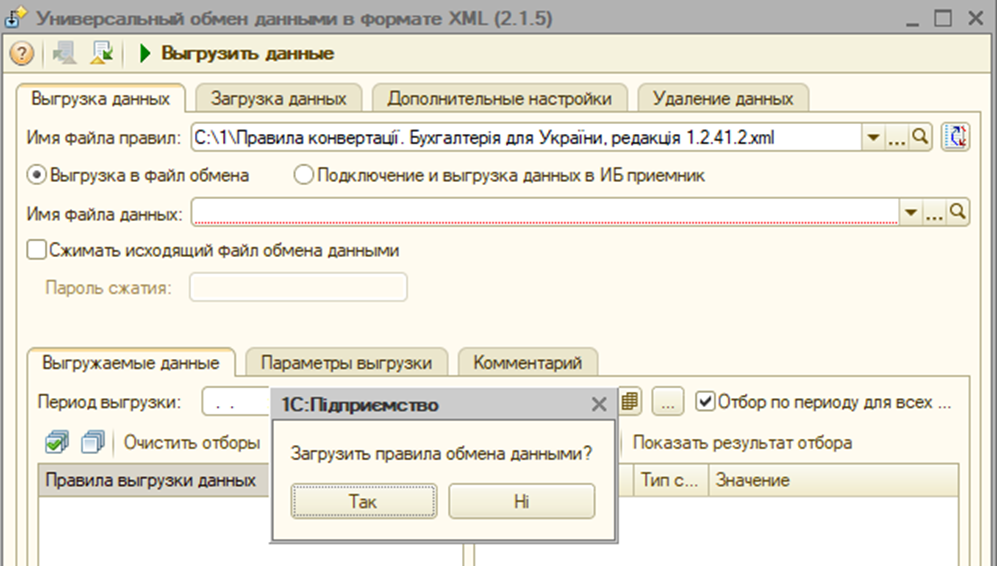Open the Комментарий sub-tab
Screen dimensions: 997x566
[x=527, y=363]
